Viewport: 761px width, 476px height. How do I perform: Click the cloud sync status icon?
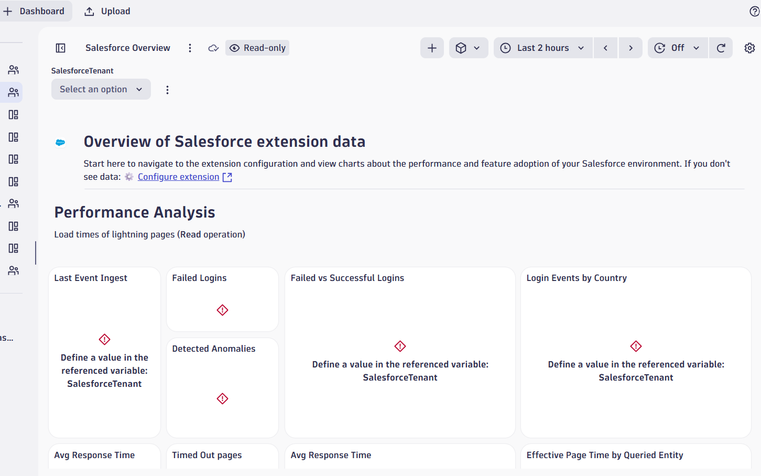(213, 48)
